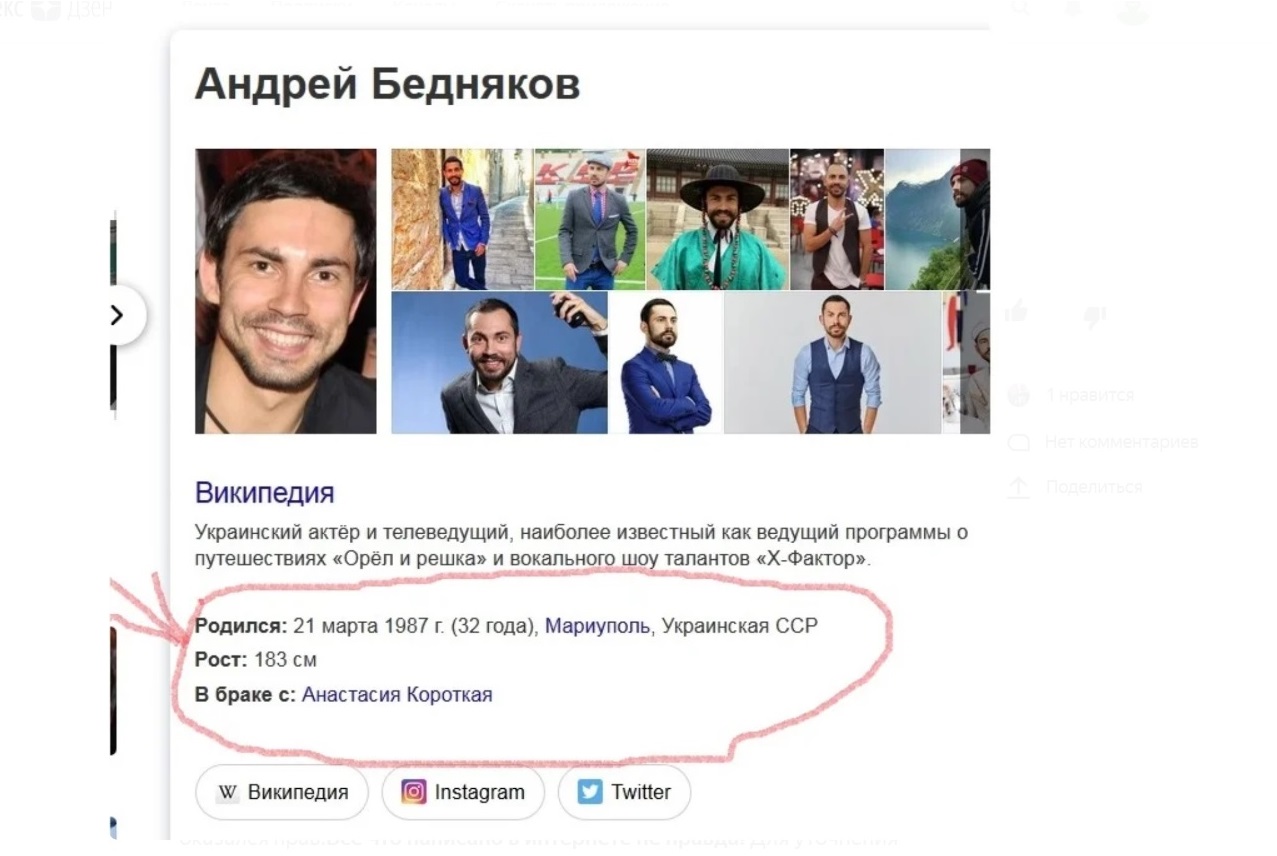This screenshot has width=1277, height=856.
Task: Open photo of man holding microphone overhead
Action: (x=499, y=363)
